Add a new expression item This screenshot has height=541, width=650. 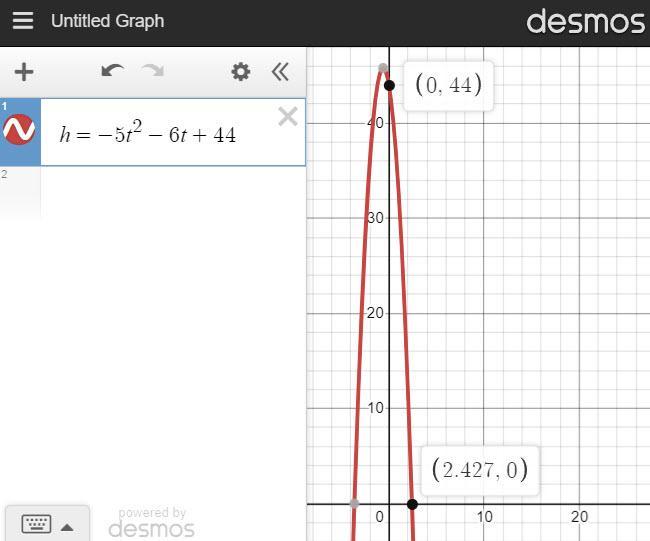tap(24, 72)
